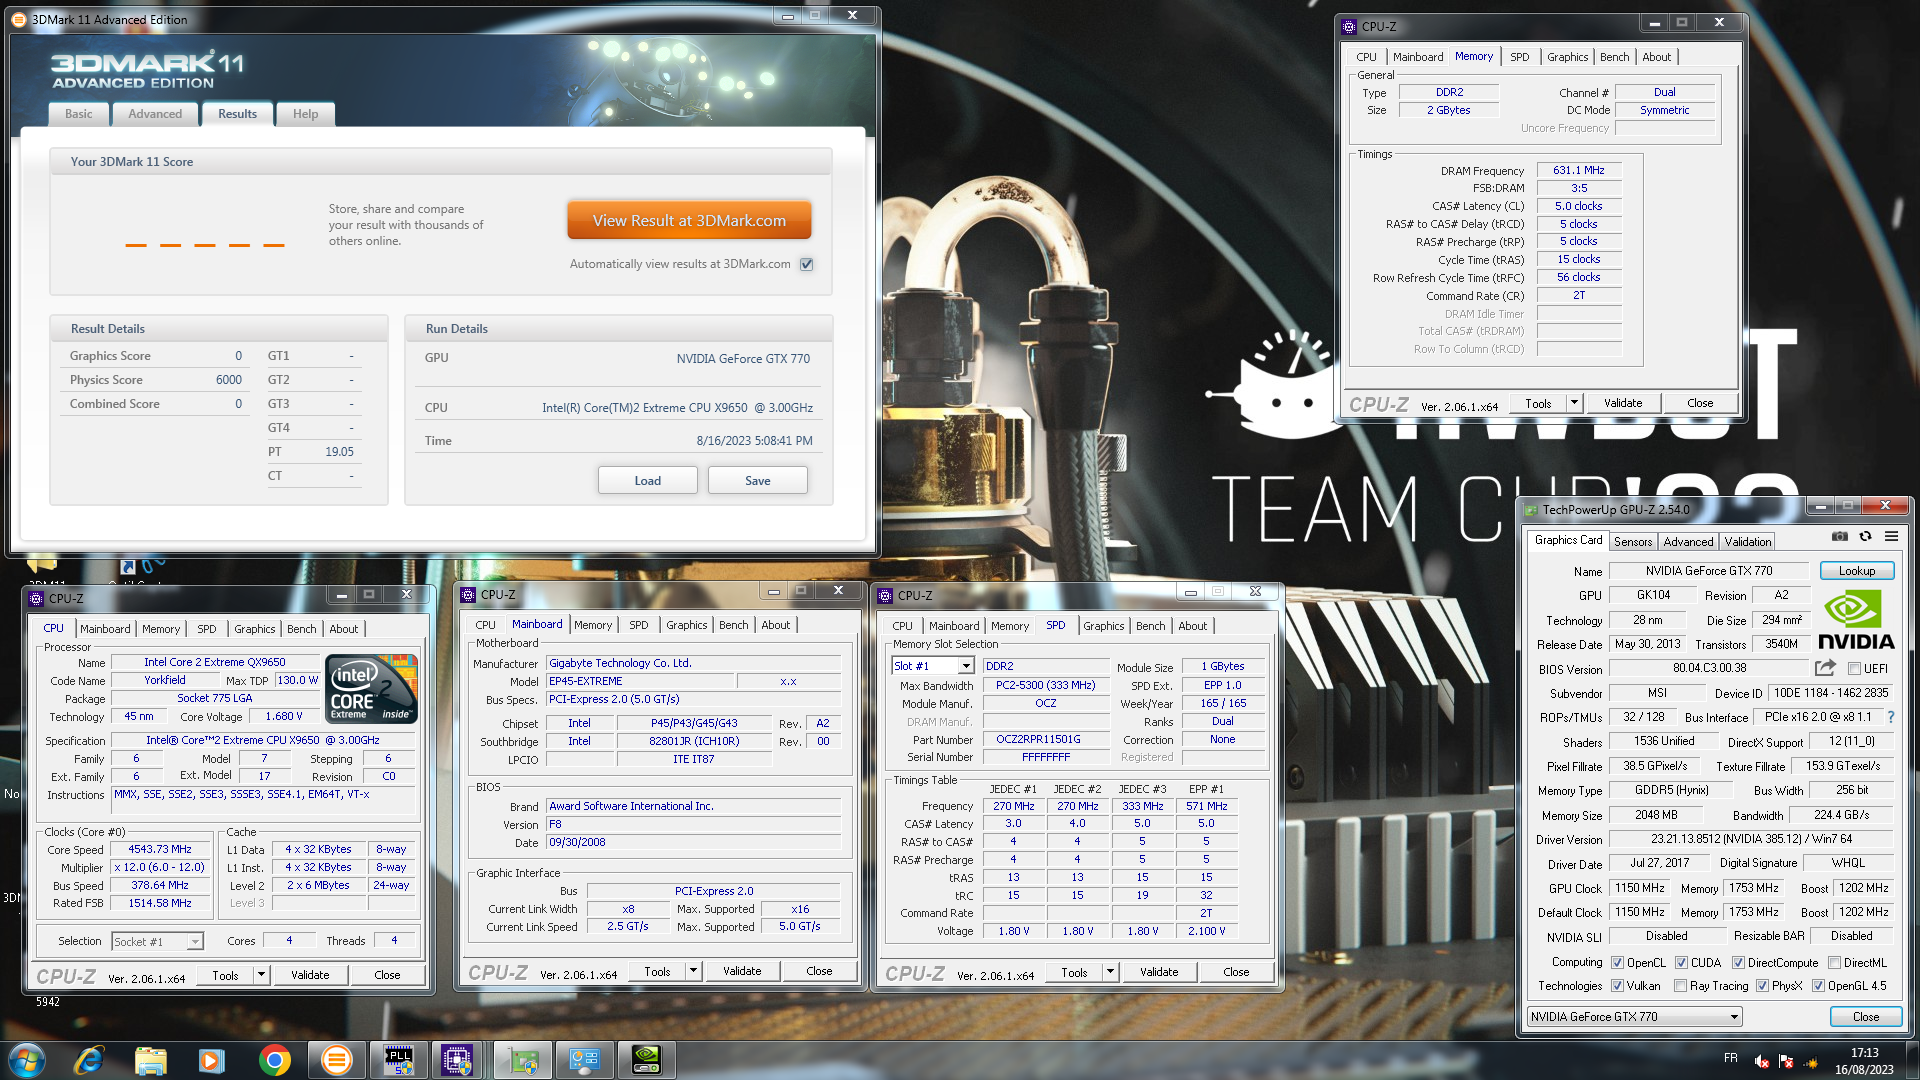The image size is (1920, 1080).
Task: Expand Tools arrow in CPU-Z Mainboard window
Action: (x=693, y=971)
